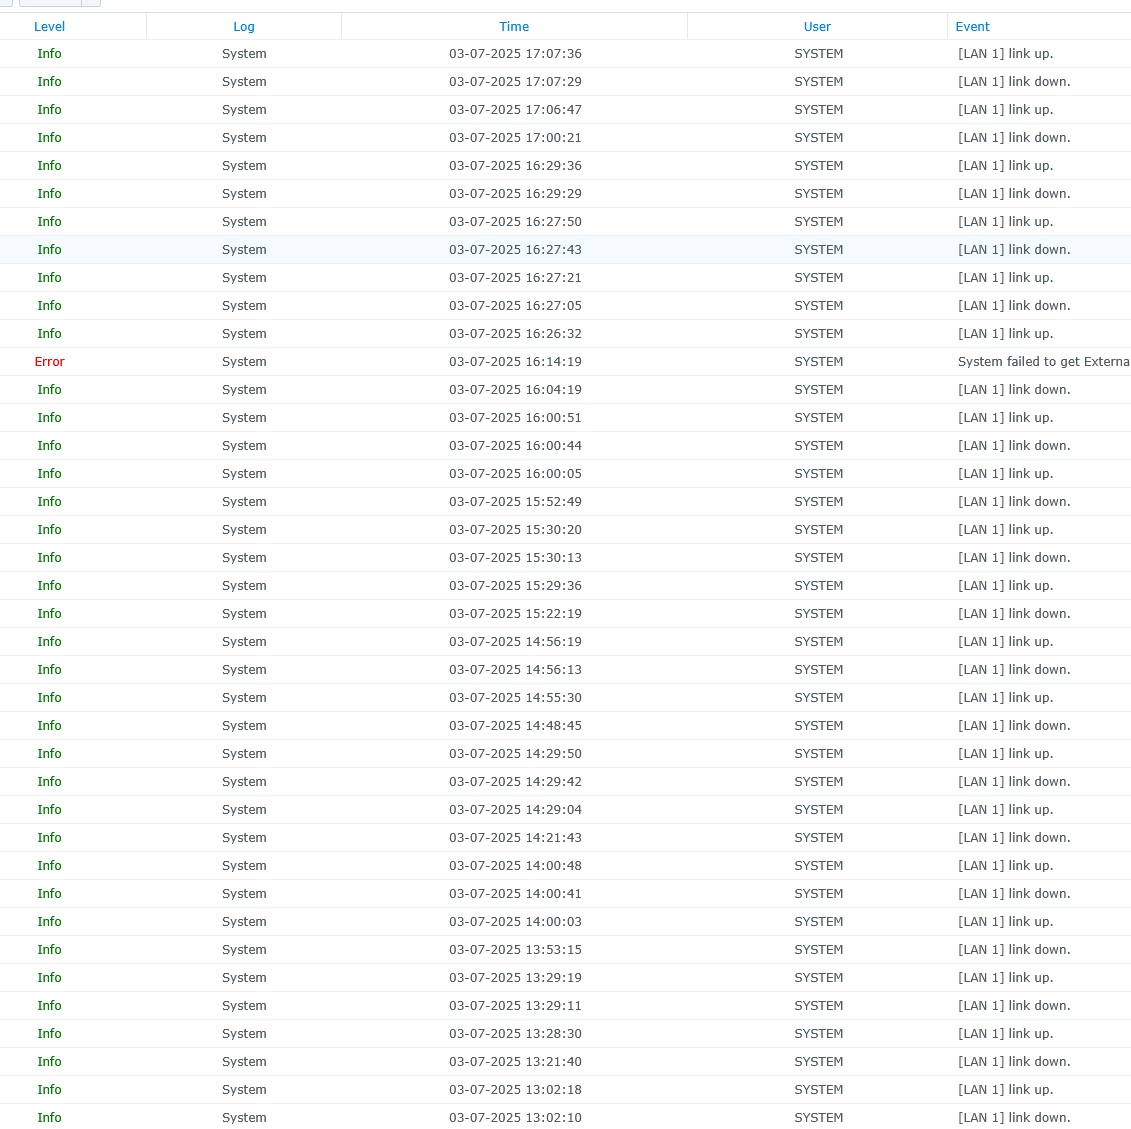Select the link up event at 16:26:32
Viewport: 1131px width, 1129px height.
pyautogui.click(x=1005, y=334)
